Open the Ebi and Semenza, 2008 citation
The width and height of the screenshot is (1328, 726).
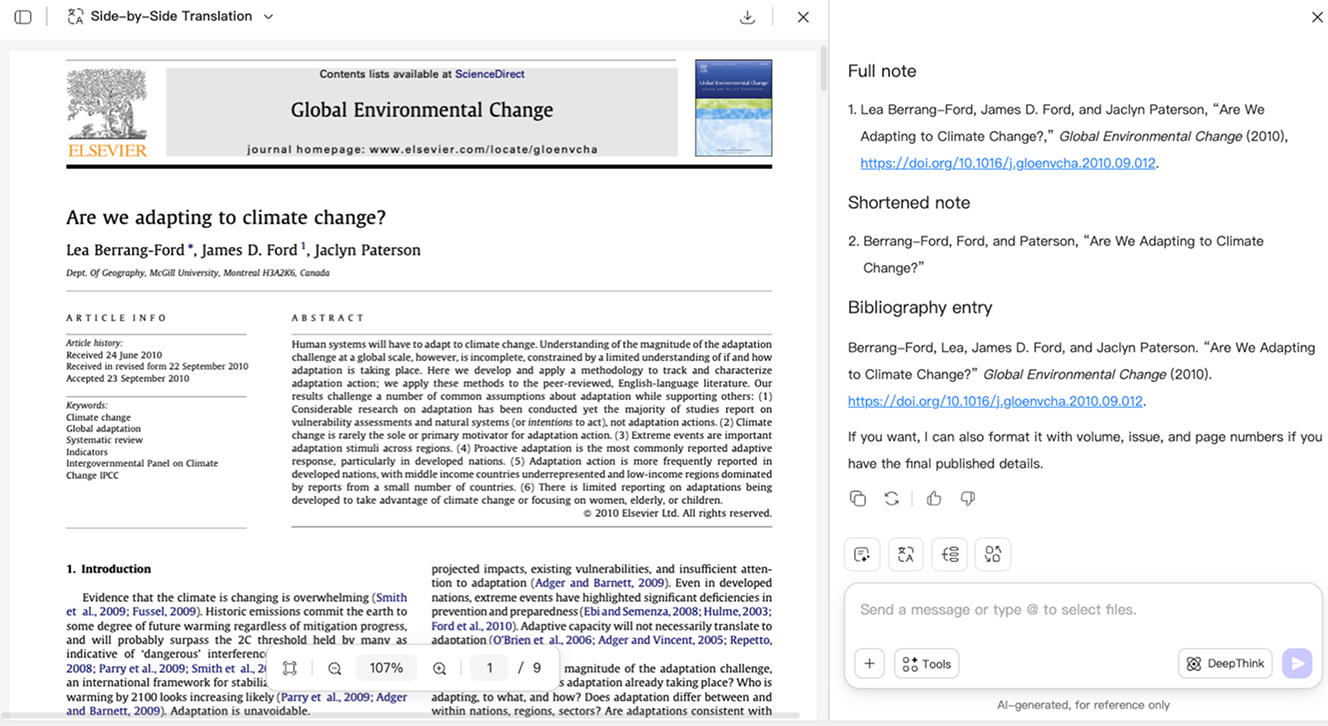coord(640,611)
